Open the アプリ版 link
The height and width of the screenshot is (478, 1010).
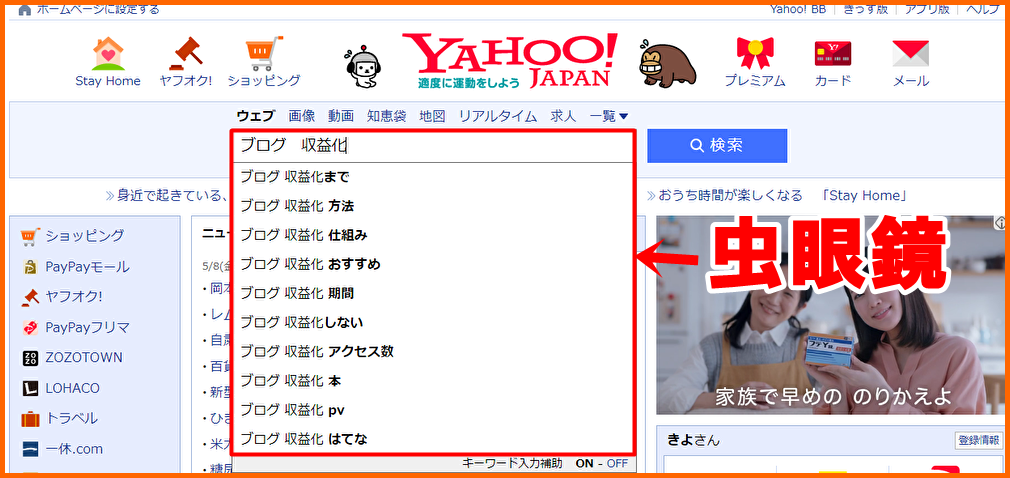tap(927, 10)
